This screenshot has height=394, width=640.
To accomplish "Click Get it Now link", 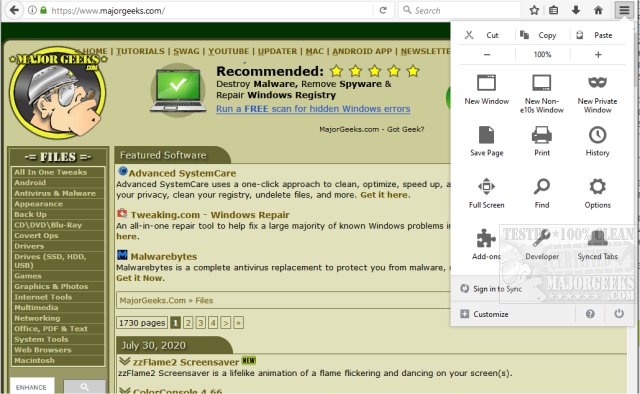I will [140, 278].
